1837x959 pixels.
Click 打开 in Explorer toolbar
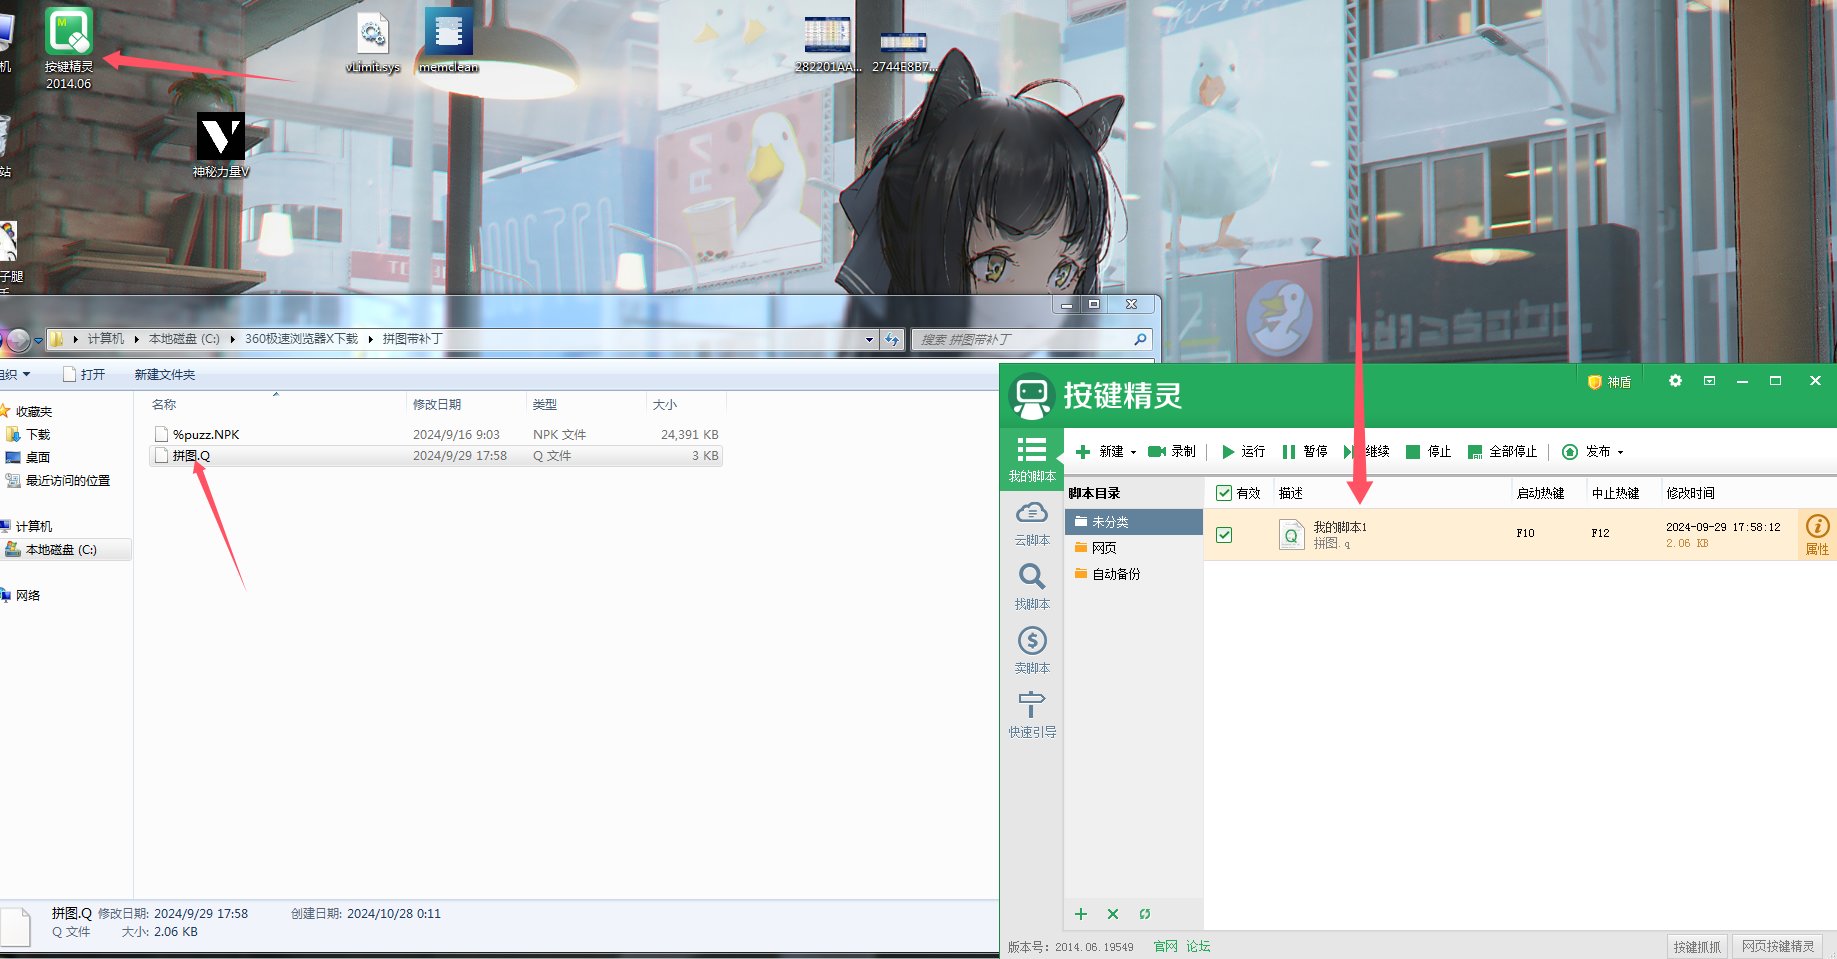tap(84, 375)
